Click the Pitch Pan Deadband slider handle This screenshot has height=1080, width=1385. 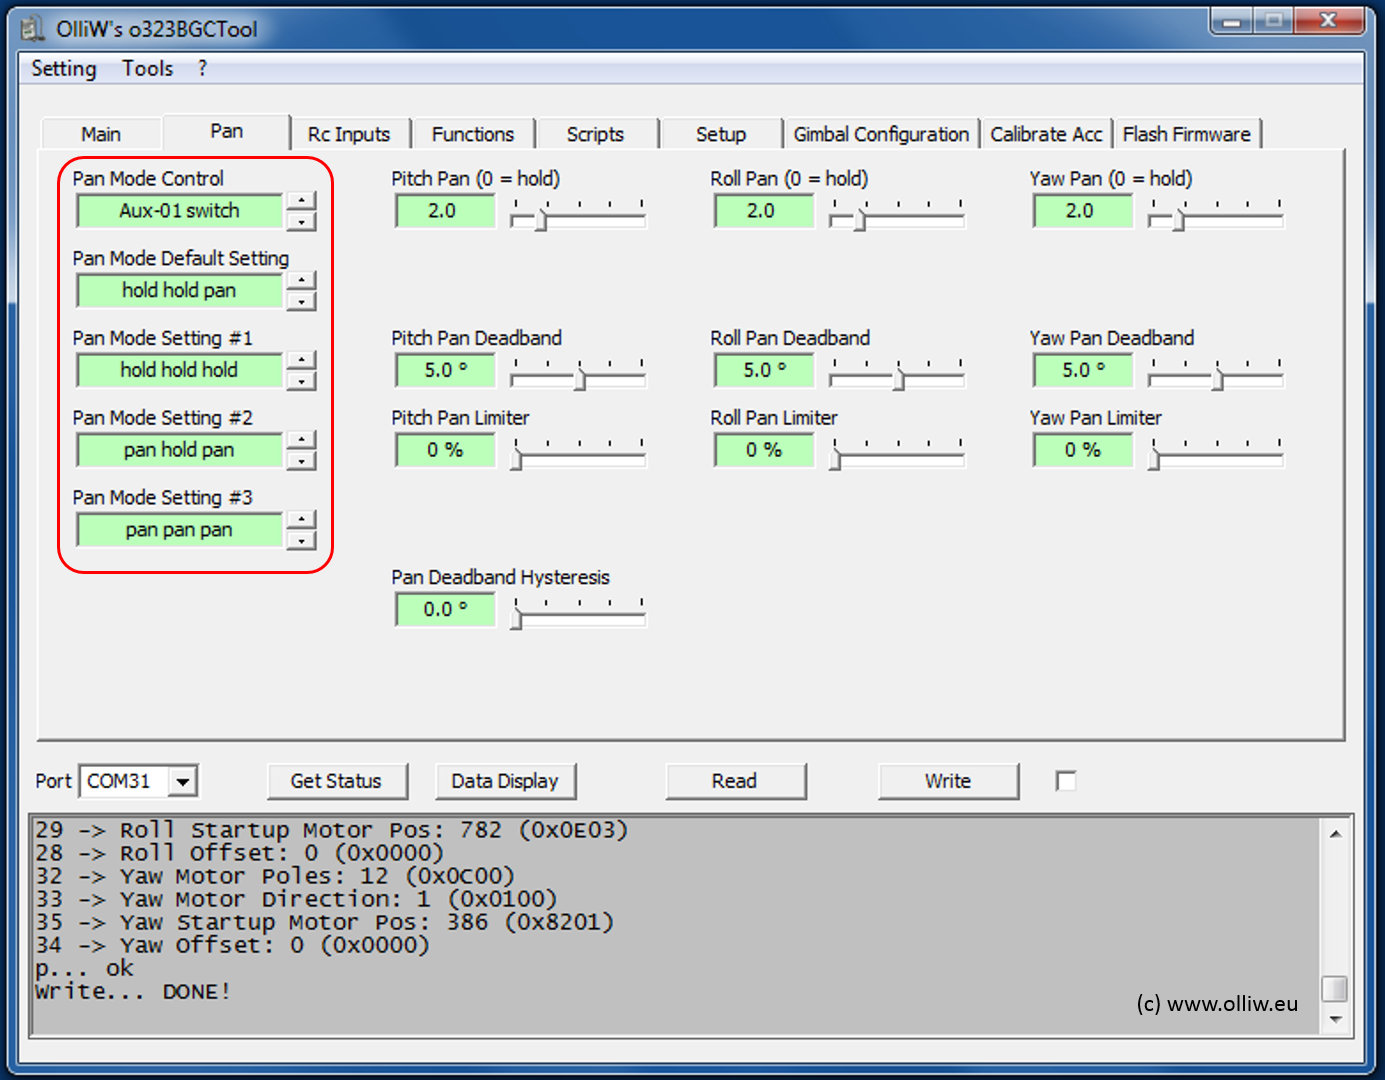tap(580, 378)
